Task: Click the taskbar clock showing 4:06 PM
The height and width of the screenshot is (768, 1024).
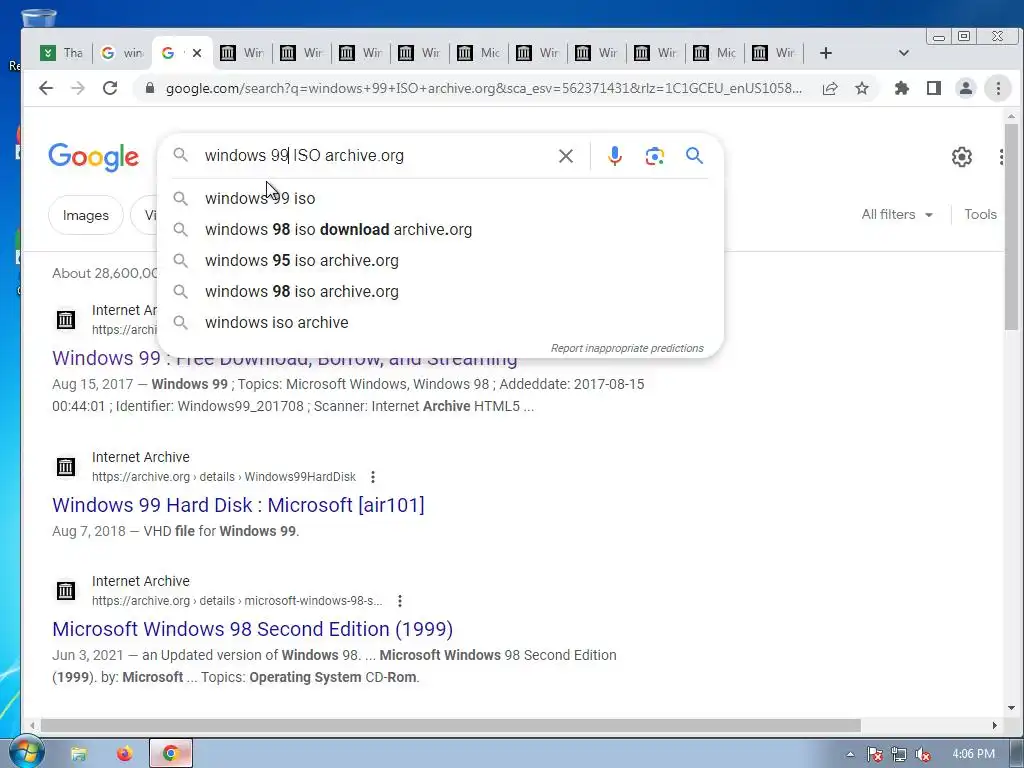Action: point(973,754)
